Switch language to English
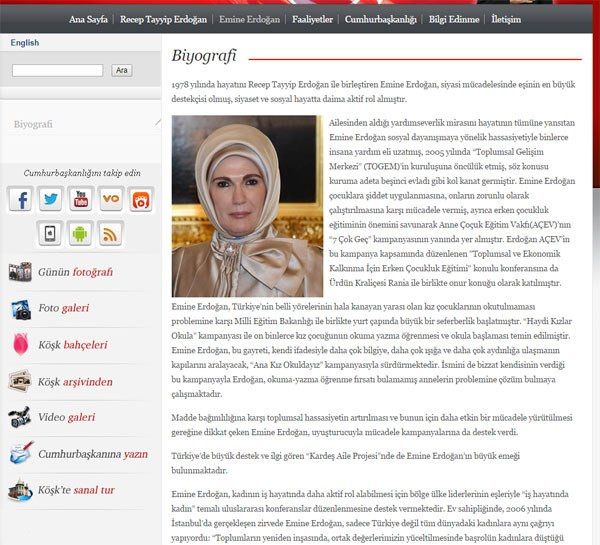This screenshot has width=600, height=545. click(x=25, y=43)
